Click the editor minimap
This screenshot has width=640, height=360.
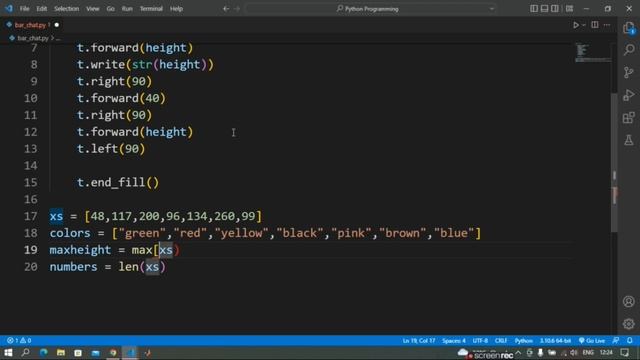(x=593, y=52)
